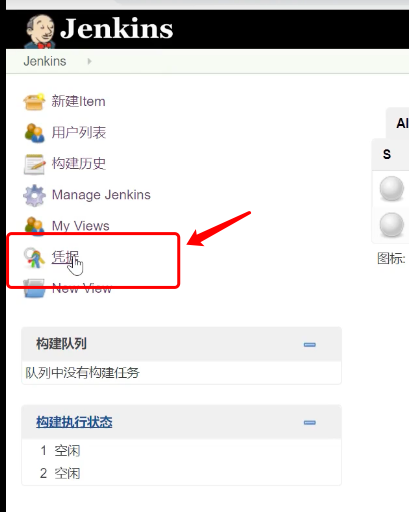Collapse the 构建队列 panel
The image size is (409, 512).
[310, 345]
